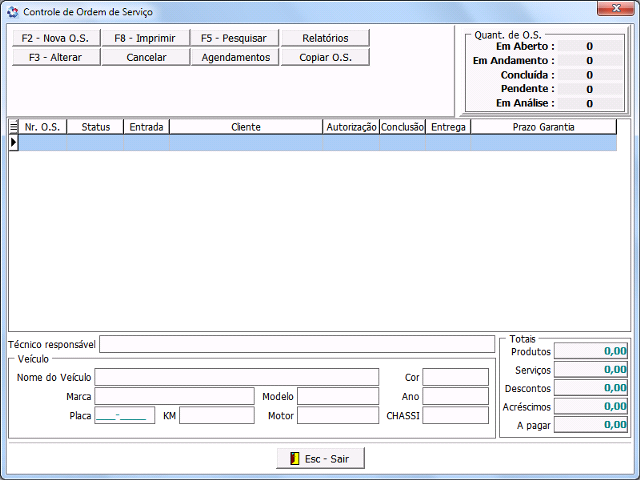This screenshot has width=640, height=480.
Task: Click the Placa masked input field
Action: [124, 416]
